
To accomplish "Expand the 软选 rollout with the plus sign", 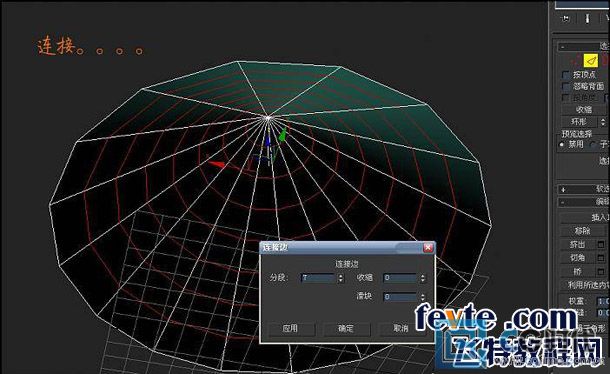I will 584,189.
